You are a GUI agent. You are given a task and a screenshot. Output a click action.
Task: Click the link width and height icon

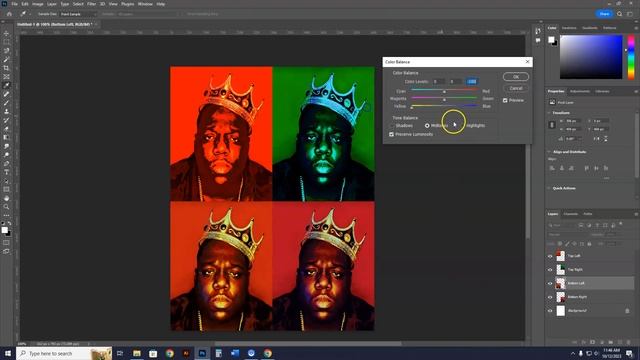coord(552,125)
